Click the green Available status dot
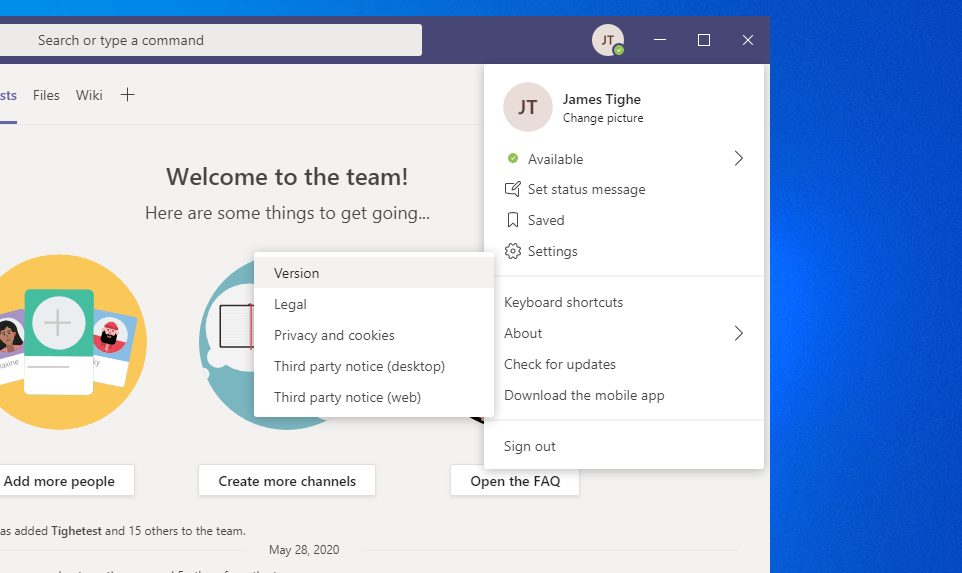This screenshot has height=573, width=962. (x=513, y=159)
